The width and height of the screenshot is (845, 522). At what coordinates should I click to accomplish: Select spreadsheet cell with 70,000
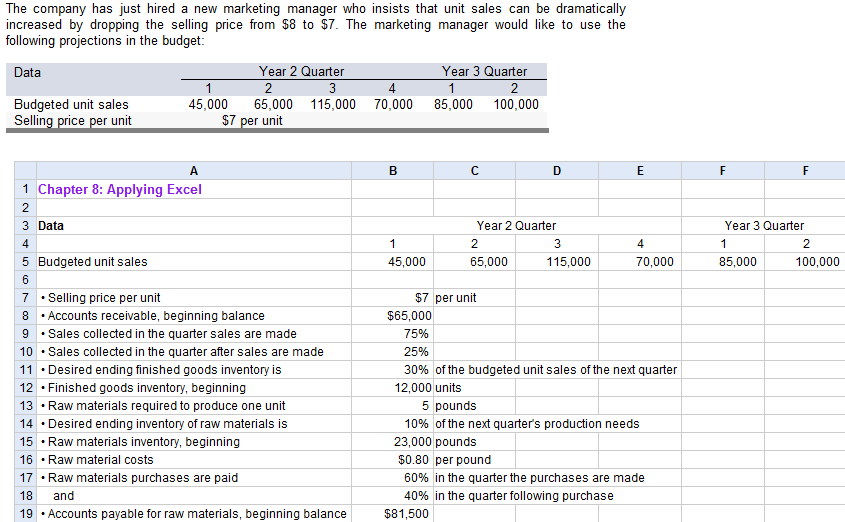pyautogui.click(x=640, y=262)
